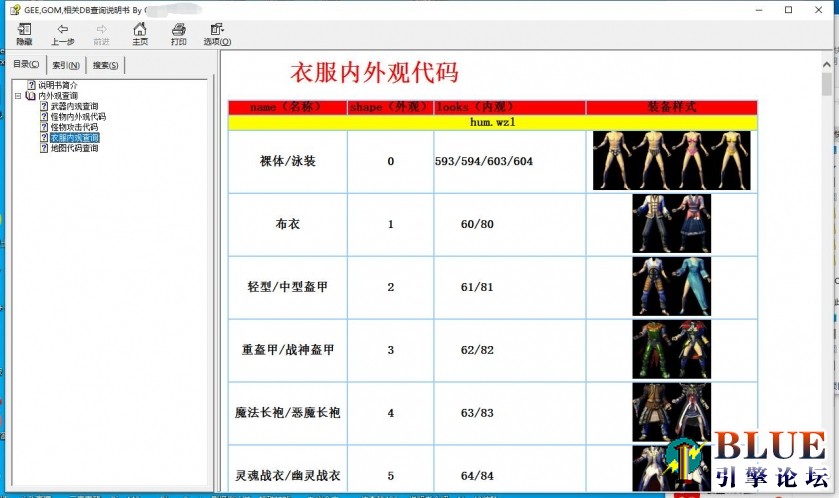Switch to the 搜索(S) tab
The width and height of the screenshot is (839, 498).
tap(105, 65)
